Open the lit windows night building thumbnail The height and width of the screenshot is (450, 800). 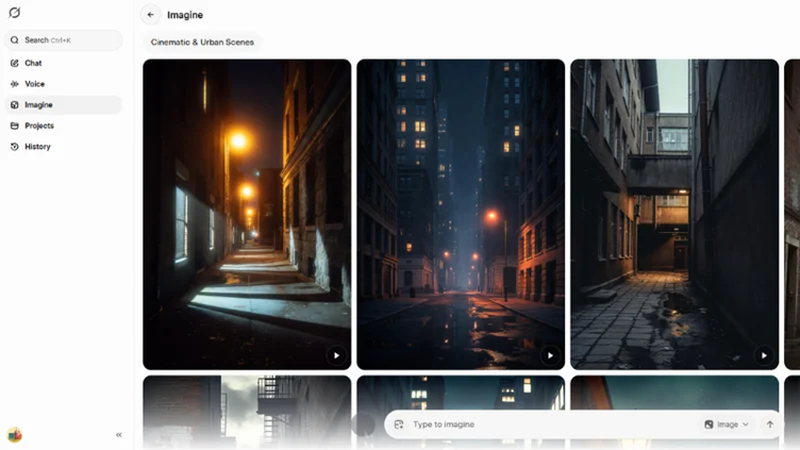461,393
